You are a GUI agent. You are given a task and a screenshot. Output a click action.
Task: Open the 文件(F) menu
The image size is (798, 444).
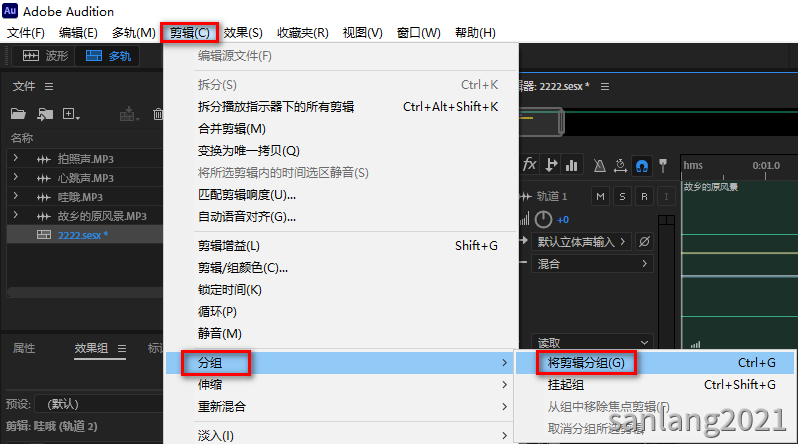25,33
